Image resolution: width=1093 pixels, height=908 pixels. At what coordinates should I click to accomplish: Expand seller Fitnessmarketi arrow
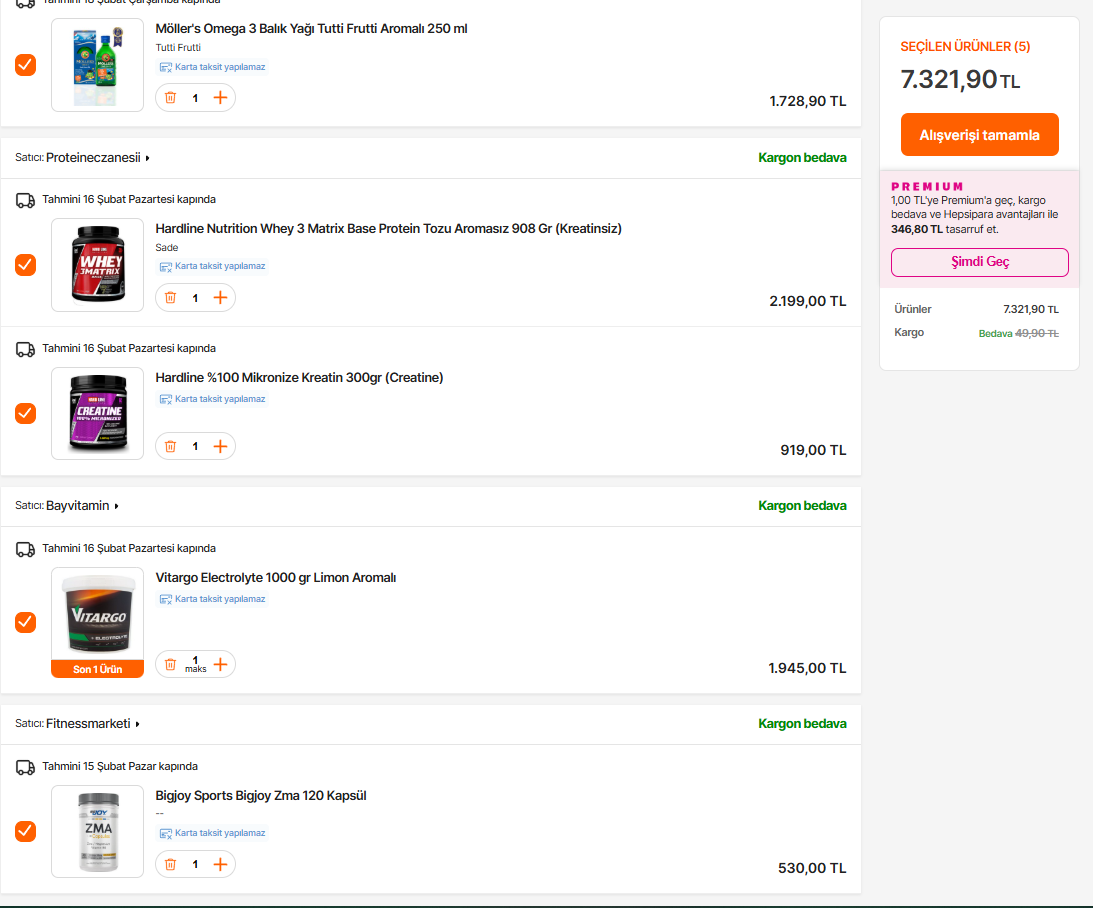point(137,724)
